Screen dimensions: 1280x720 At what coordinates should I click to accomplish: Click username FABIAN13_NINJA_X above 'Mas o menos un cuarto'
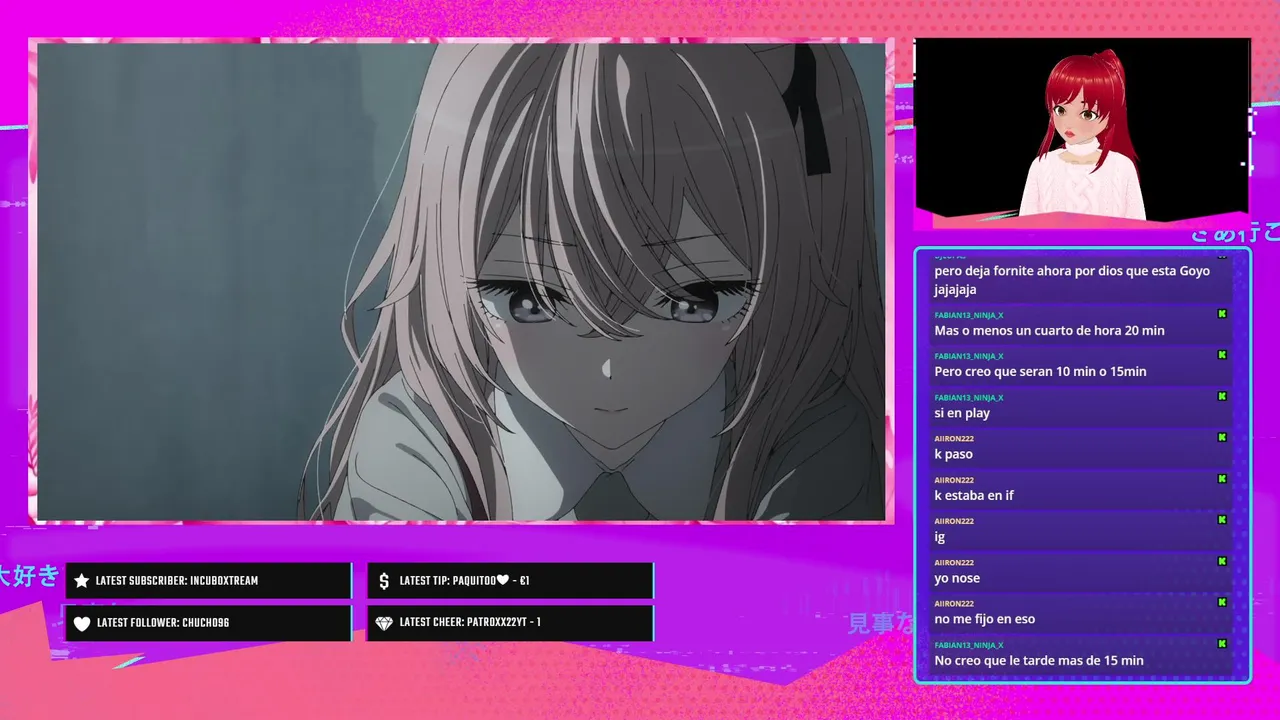pos(969,315)
